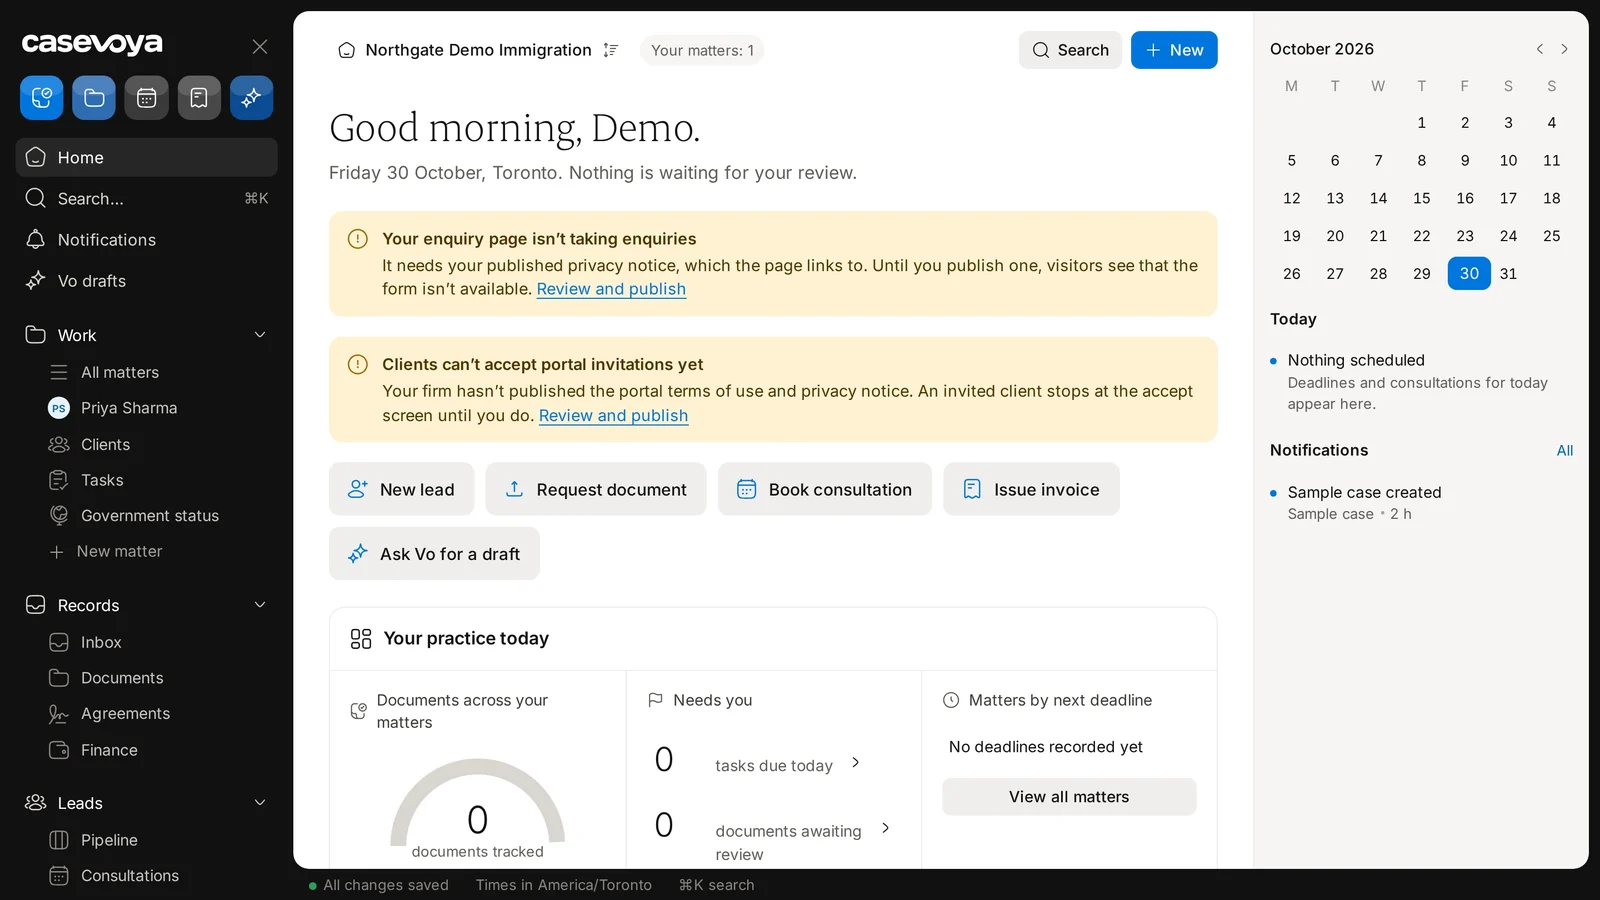Open the sort/list icon beside firm name
1600x900 pixels.
click(x=611, y=50)
